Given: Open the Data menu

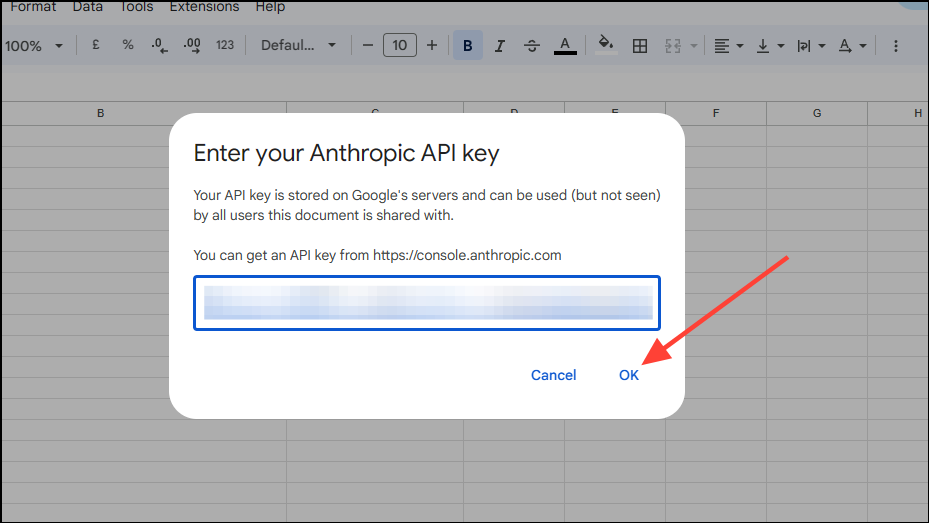Looking at the screenshot, I should coord(88,7).
